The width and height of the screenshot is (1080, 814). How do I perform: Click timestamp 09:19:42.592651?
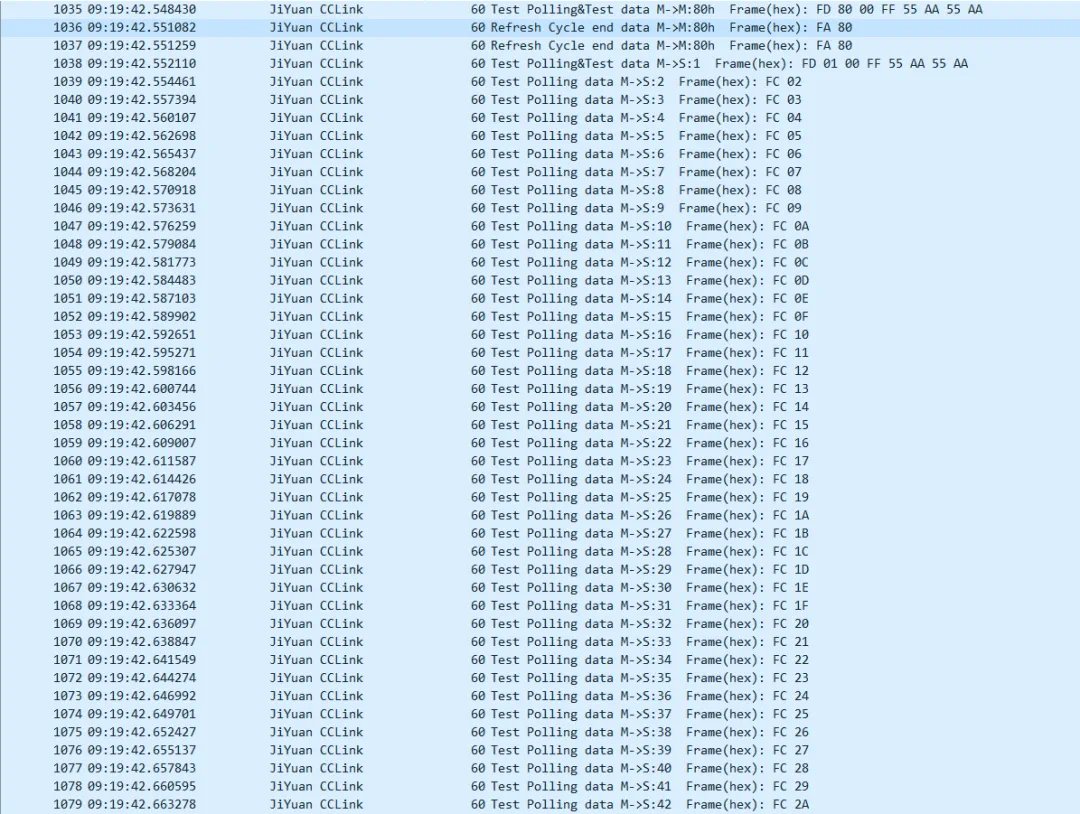pos(141,335)
